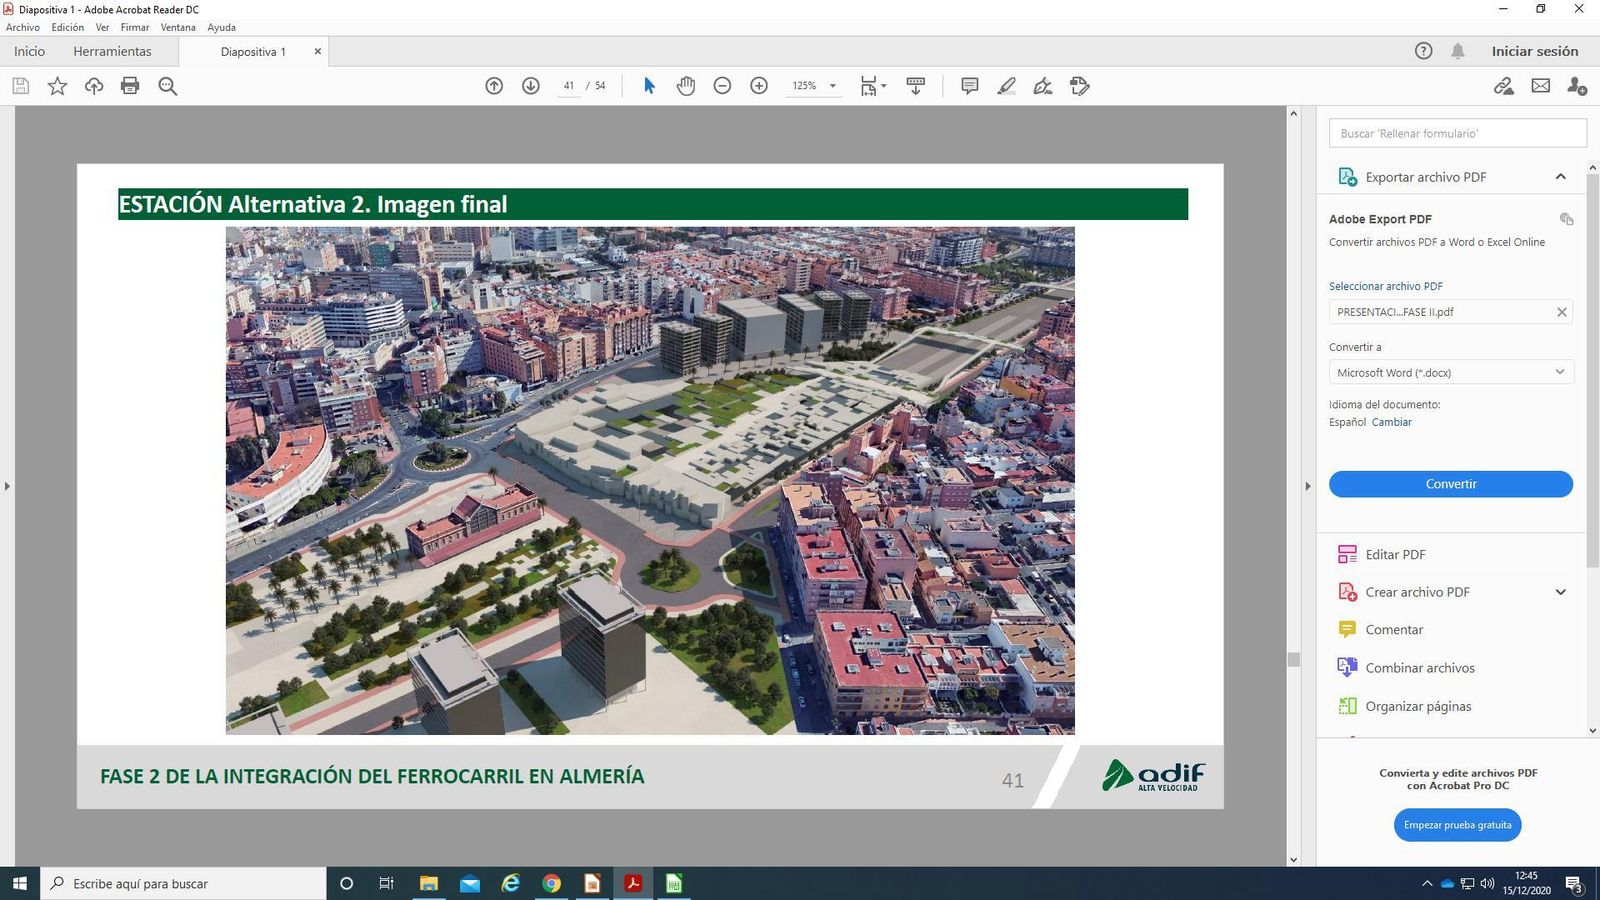
Task: Send file by email via envelope icon
Action: (1540, 86)
